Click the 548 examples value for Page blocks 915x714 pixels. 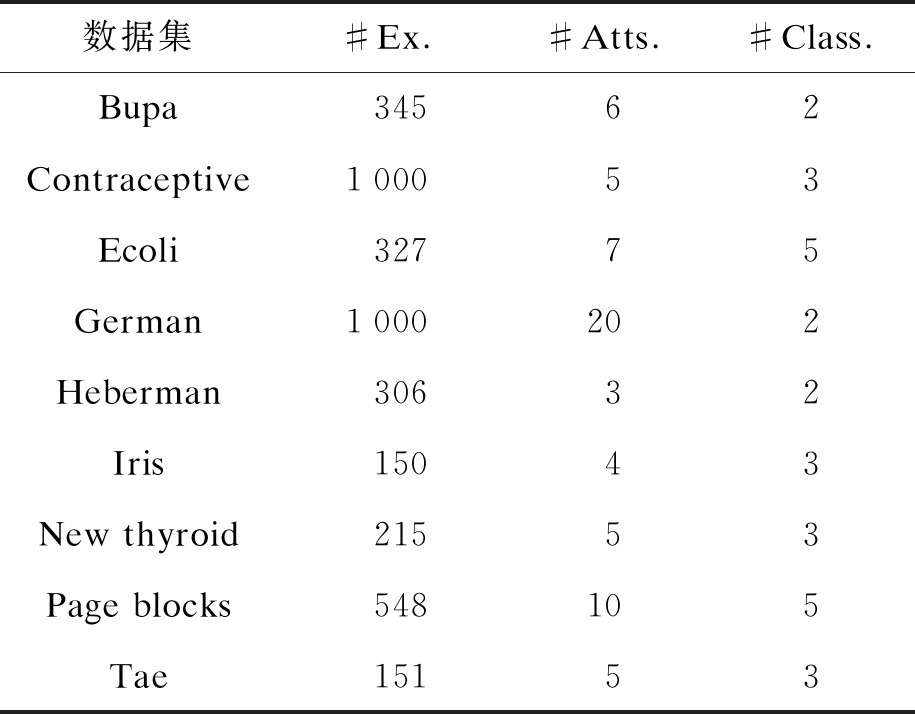click(400, 606)
